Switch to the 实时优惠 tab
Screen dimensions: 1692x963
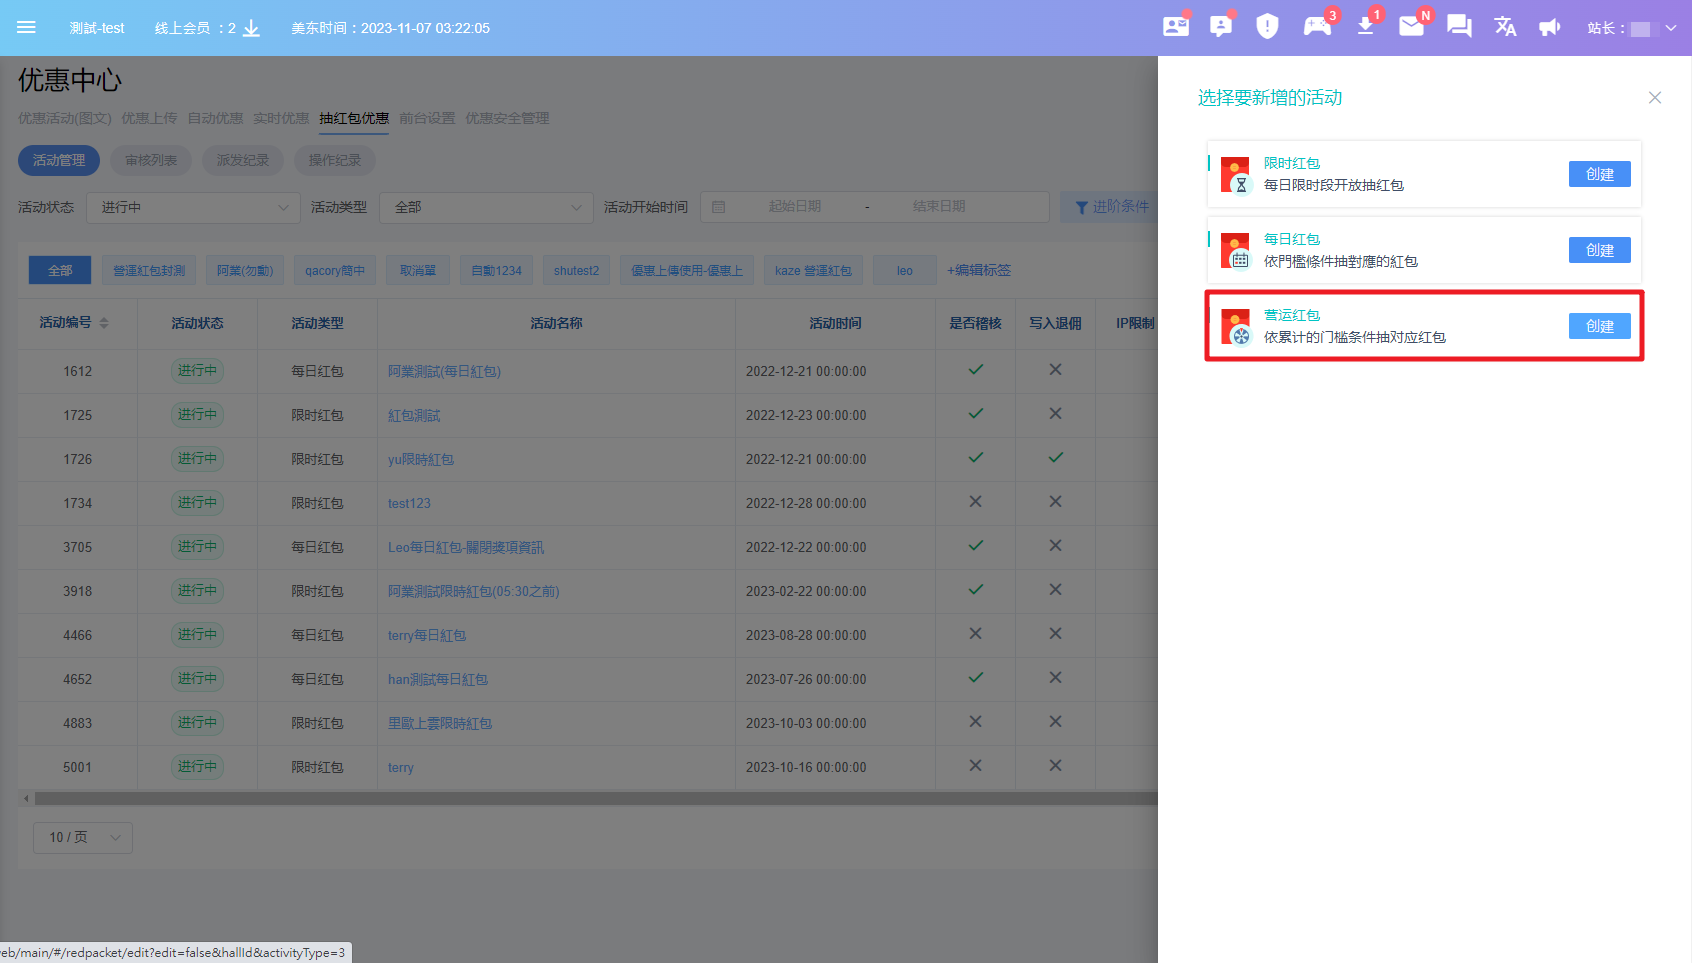(x=281, y=118)
